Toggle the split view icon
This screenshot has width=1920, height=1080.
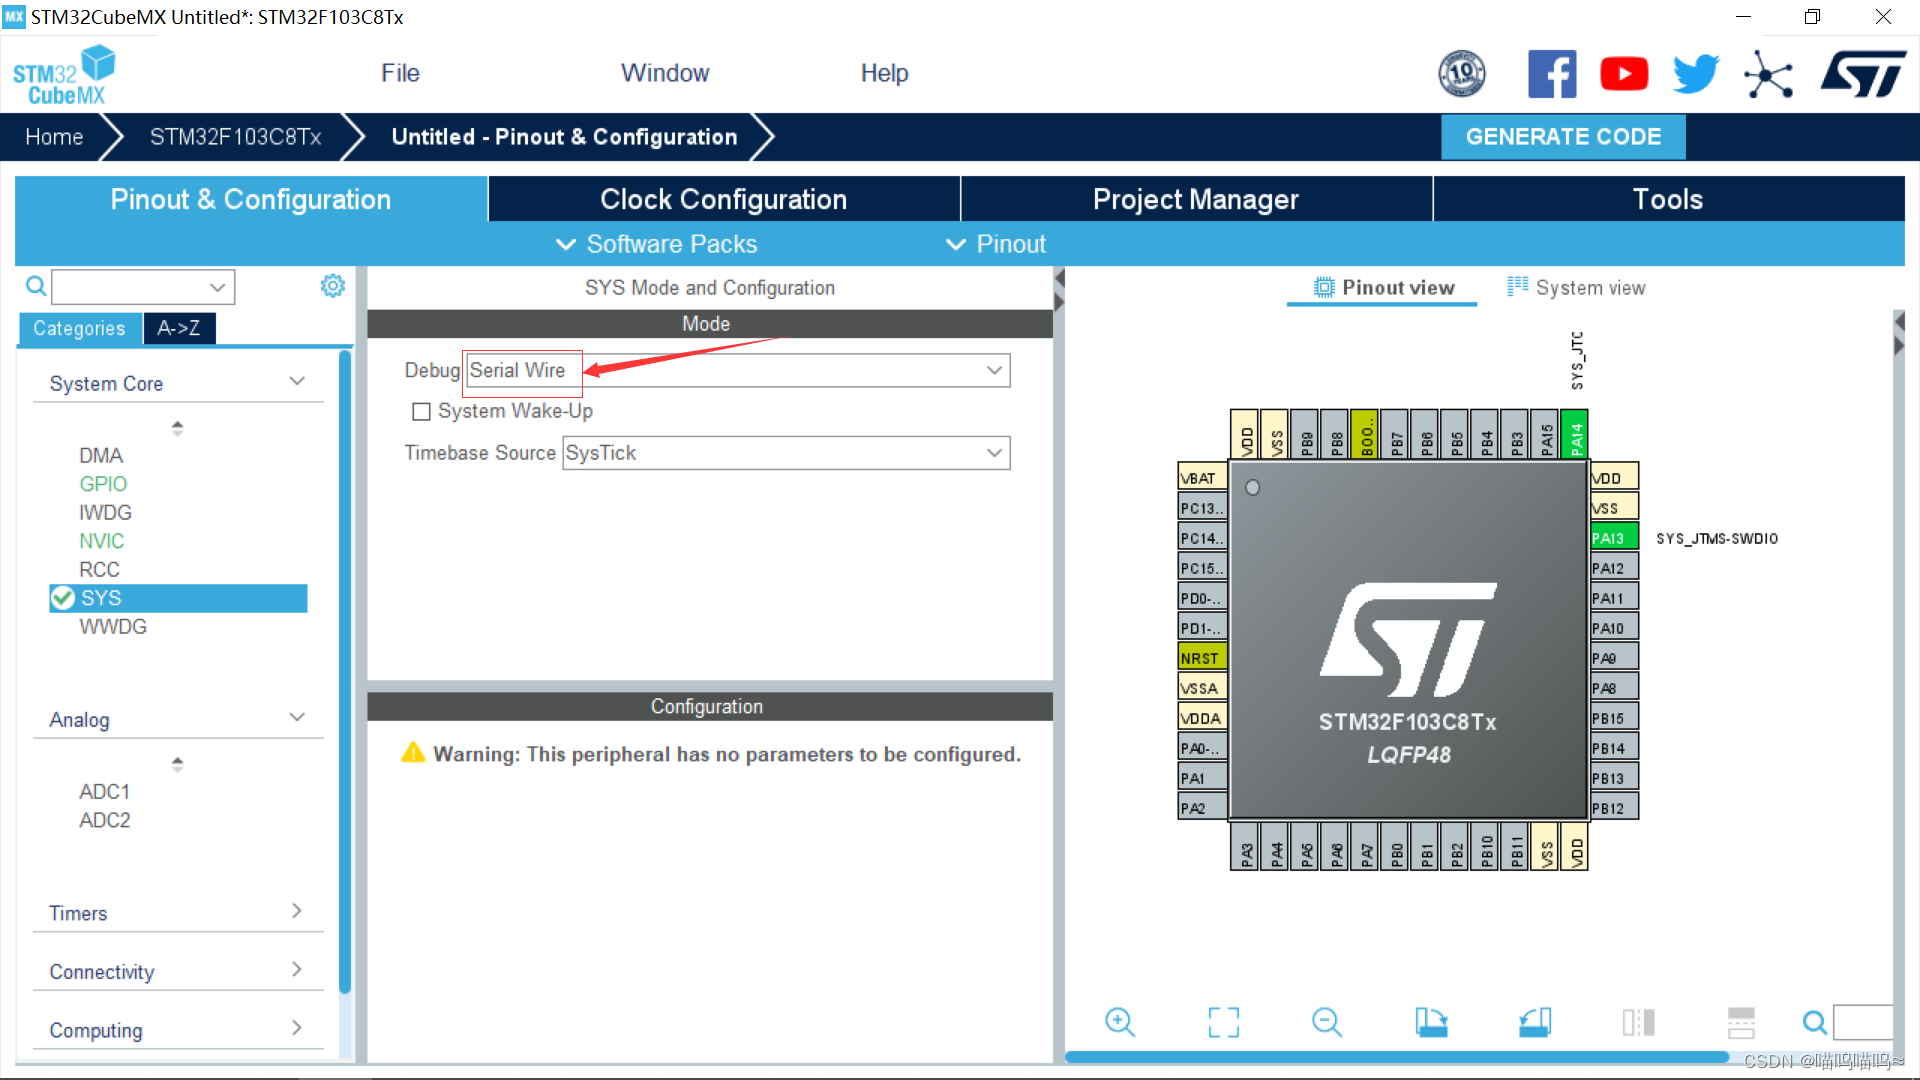pyautogui.click(x=1638, y=1022)
